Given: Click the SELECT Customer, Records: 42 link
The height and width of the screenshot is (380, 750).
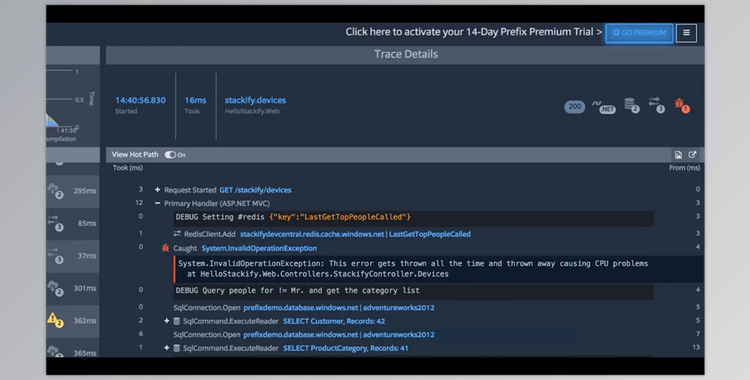Looking at the screenshot, I should tap(334, 321).
